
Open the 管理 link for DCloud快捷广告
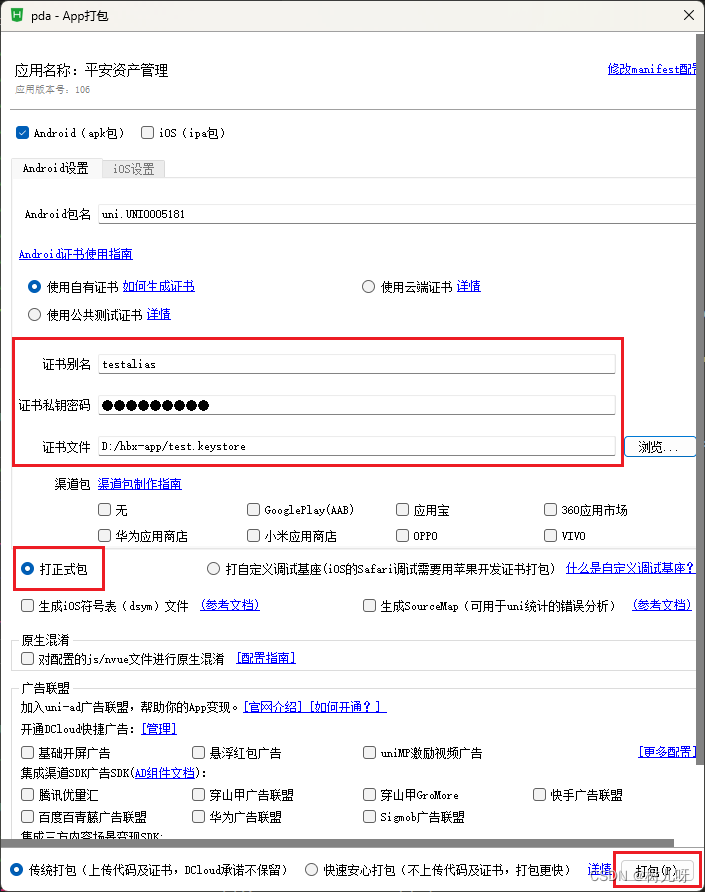pyautogui.click(x=159, y=729)
